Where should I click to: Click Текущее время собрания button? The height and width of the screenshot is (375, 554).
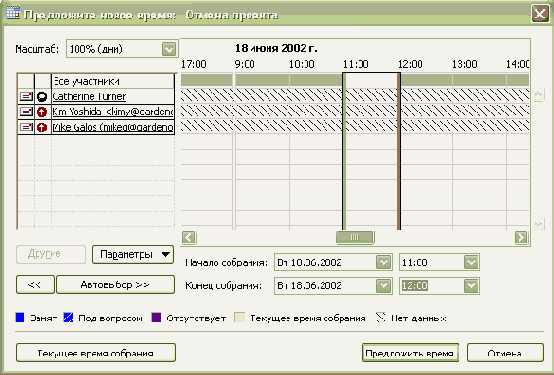[x=96, y=353]
